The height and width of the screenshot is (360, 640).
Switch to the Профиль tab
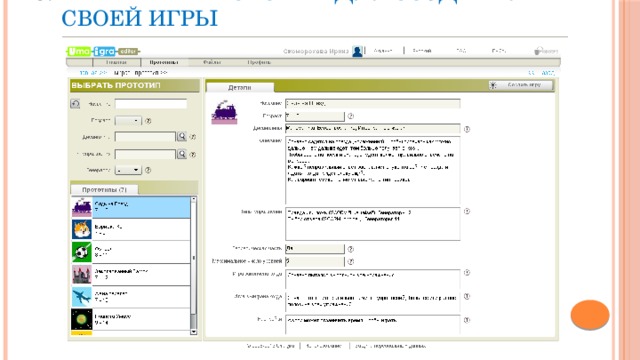pos(259,62)
